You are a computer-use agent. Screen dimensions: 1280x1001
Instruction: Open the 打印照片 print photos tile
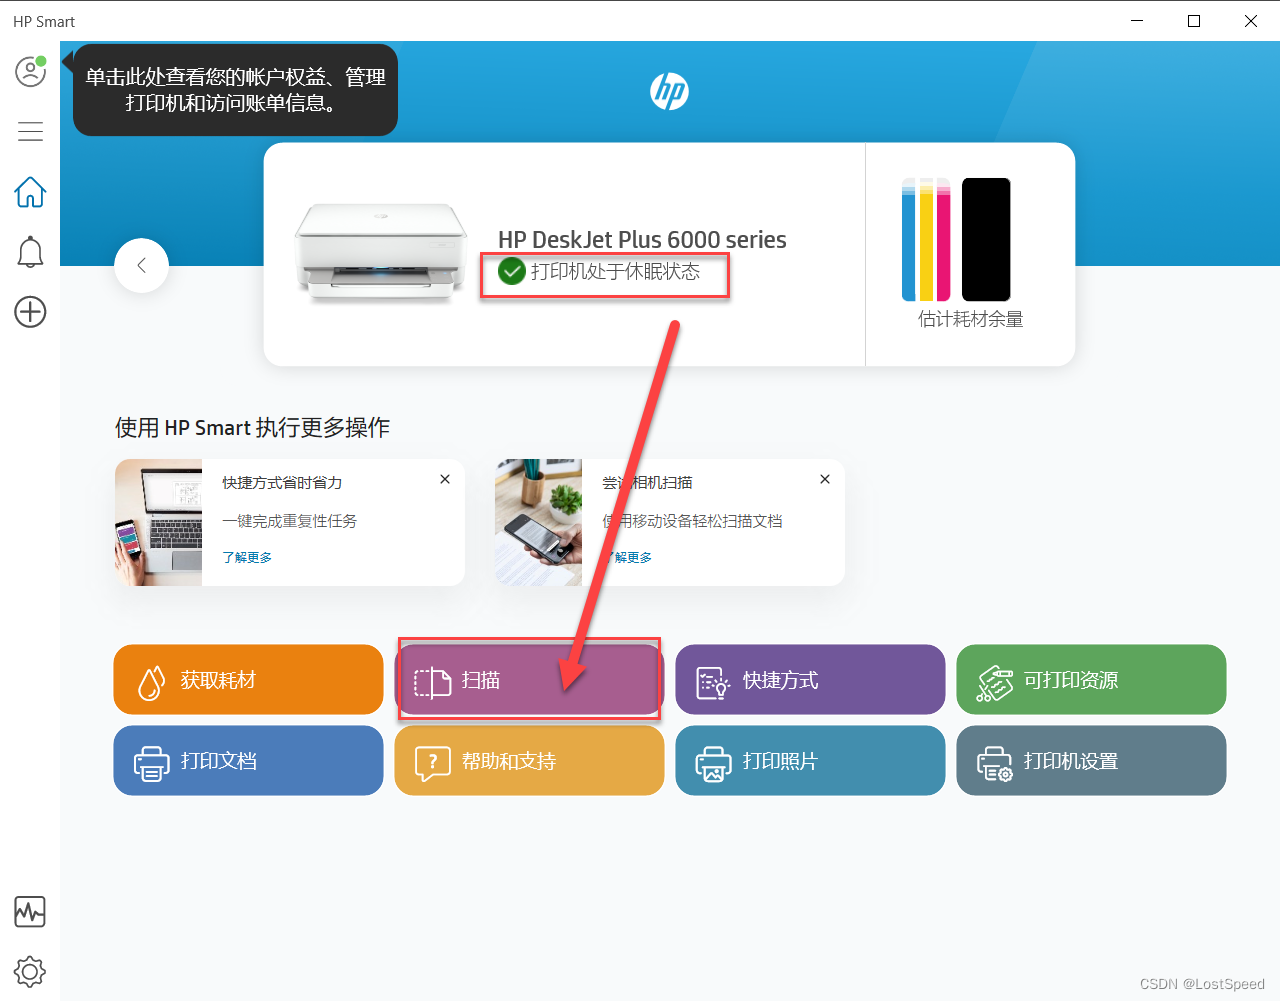click(810, 761)
